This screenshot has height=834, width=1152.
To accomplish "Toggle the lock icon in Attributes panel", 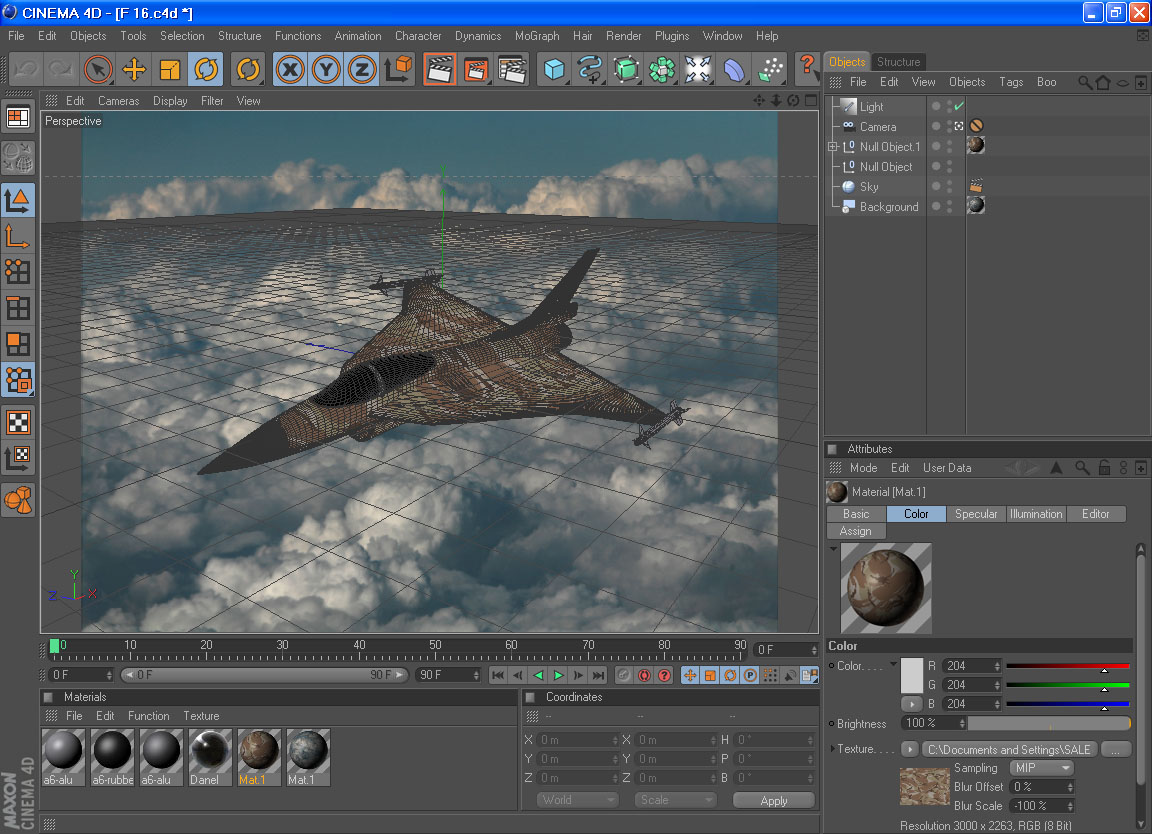I will click(1104, 468).
